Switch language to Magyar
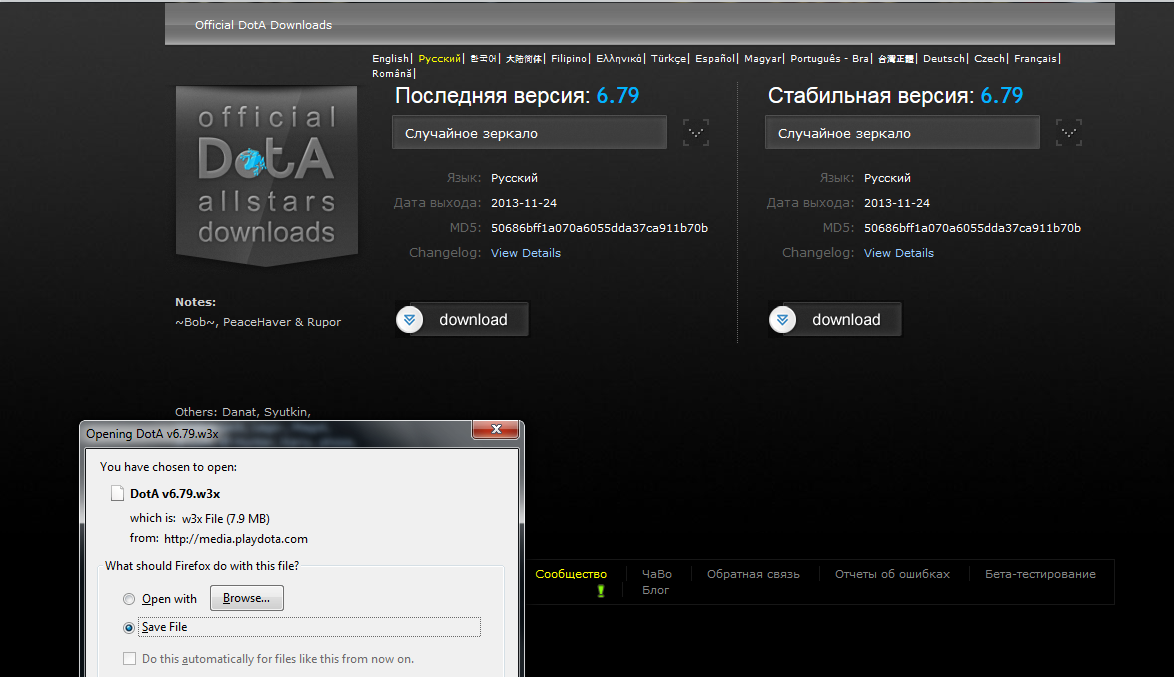This screenshot has height=677, width=1174. (763, 58)
